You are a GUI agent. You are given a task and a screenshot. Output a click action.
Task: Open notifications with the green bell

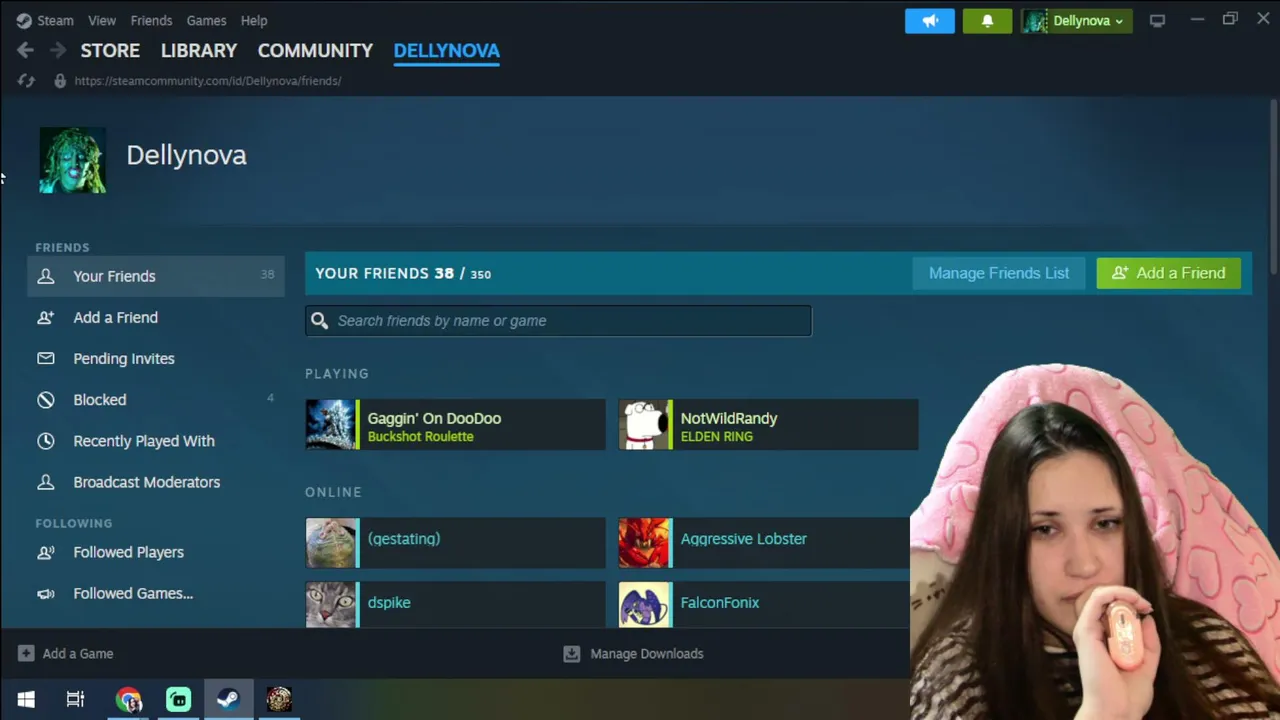click(x=987, y=21)
